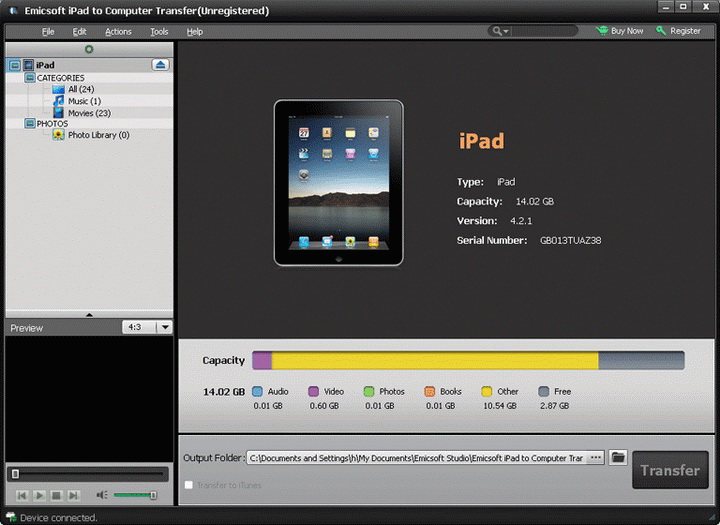Viewport: 720px width, 525px height.
Task: Click the previous track button
Action: (x=22, y=495)
